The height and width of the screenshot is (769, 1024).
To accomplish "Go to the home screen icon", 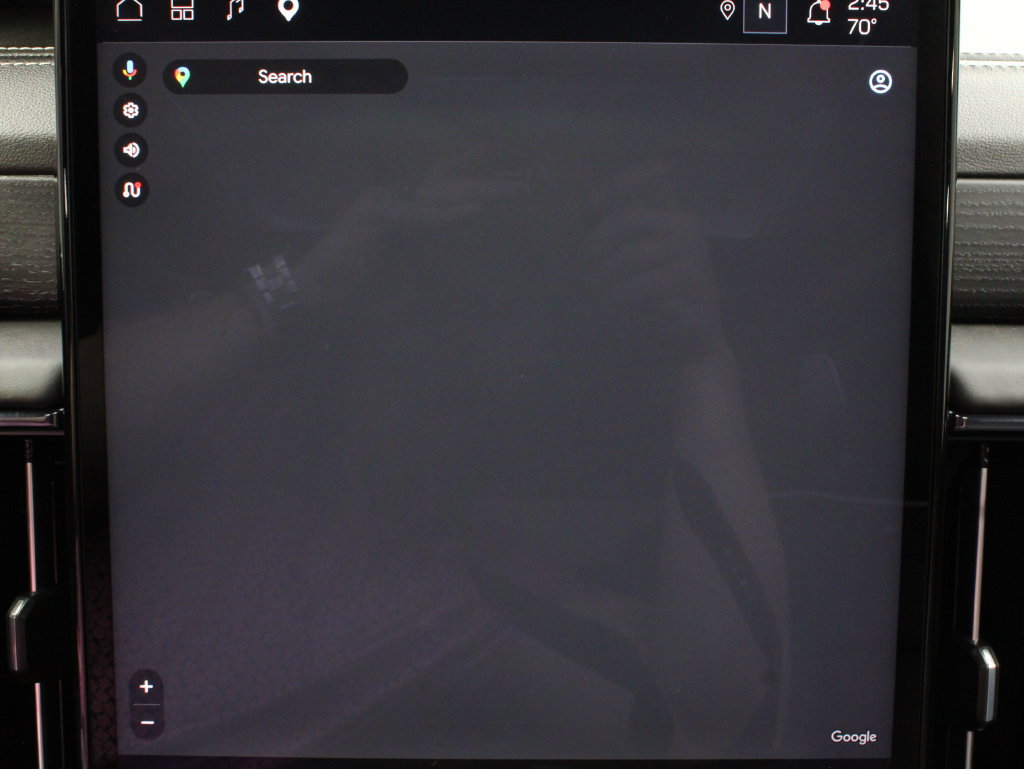I will (129, 10).
